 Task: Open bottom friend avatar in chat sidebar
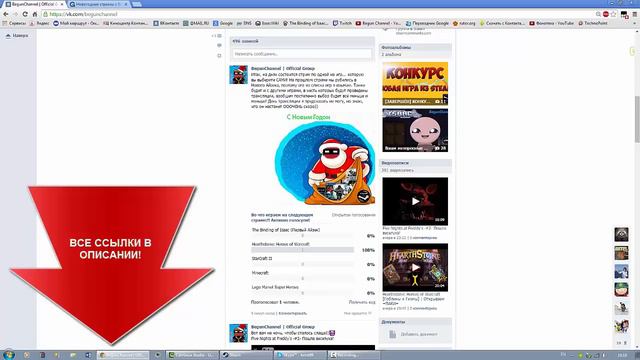(x=621, y=326)
